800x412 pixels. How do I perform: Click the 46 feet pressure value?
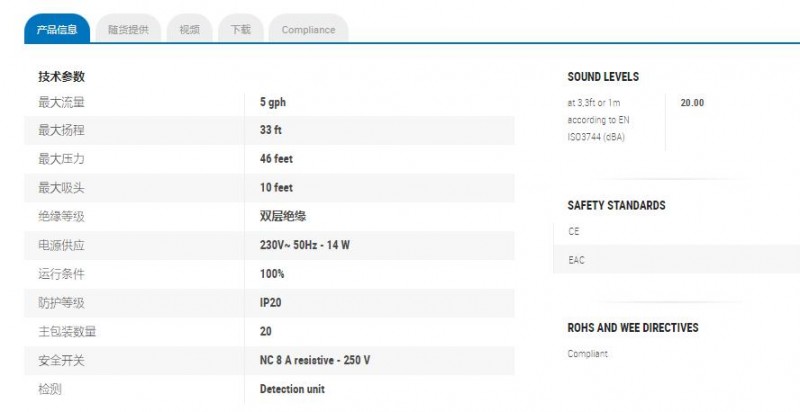tap(276, 159)
